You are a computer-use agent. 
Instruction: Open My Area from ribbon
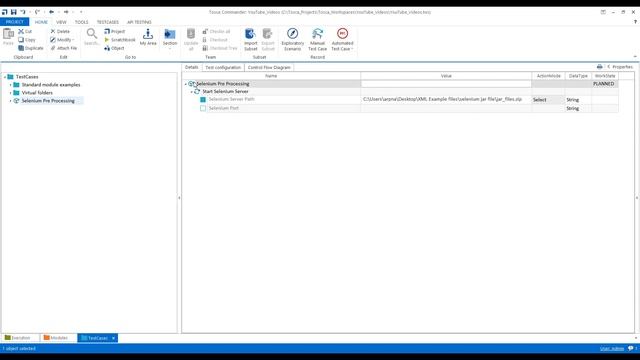click(x=148, y=33)
